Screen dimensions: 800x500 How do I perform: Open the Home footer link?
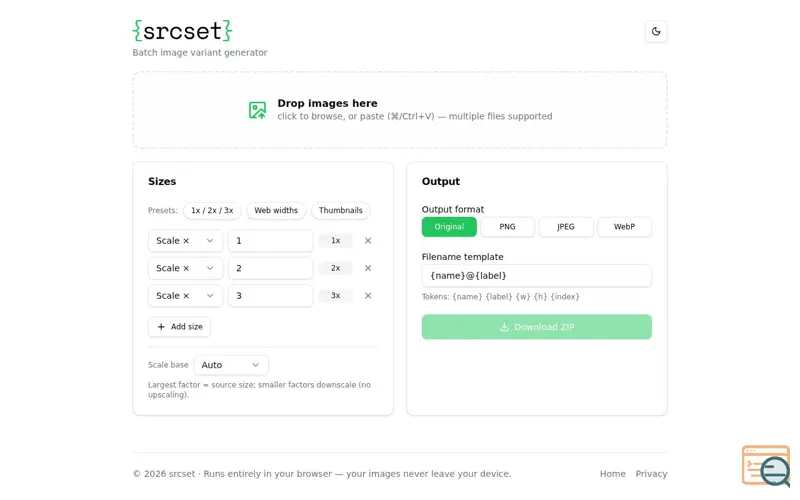pyautogui.click(x=613, y=474)
